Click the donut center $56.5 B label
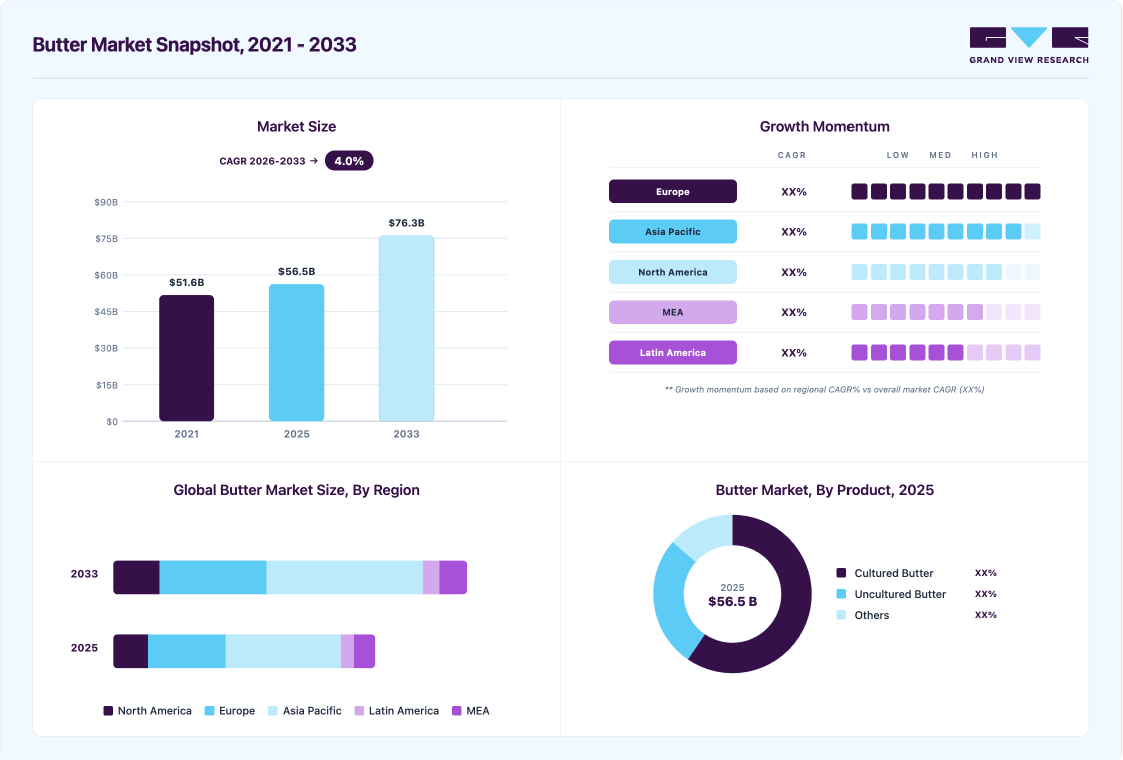Viewport: 1123px width, 760px height. pyautogui.click(x=733, y=602)
